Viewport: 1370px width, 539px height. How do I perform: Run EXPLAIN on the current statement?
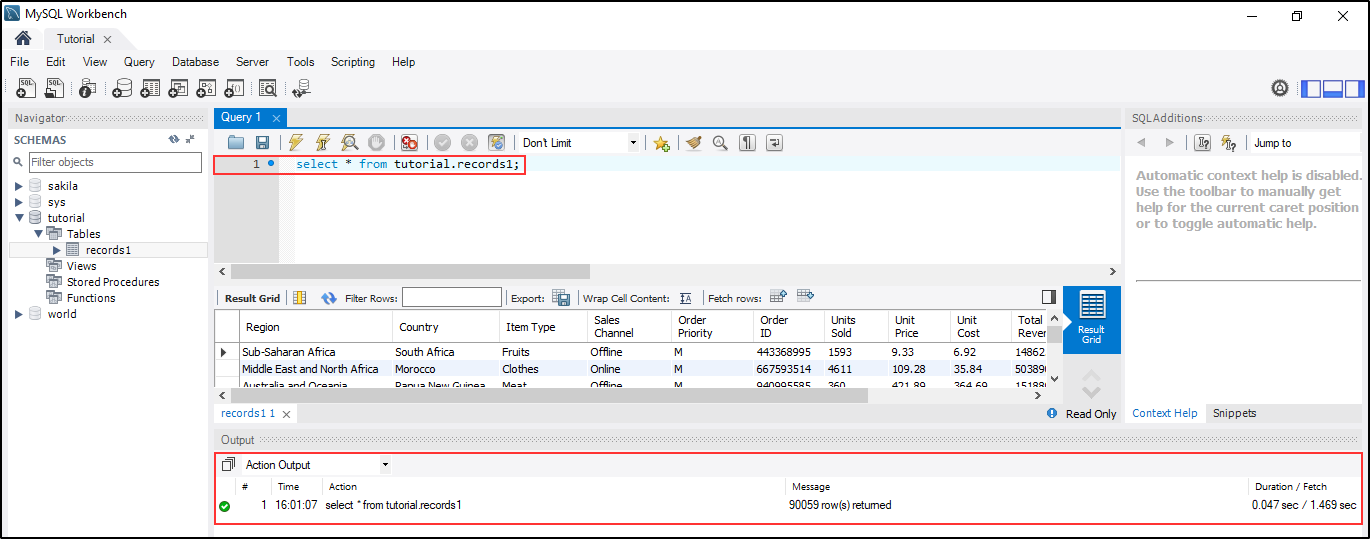click(350, 143)
